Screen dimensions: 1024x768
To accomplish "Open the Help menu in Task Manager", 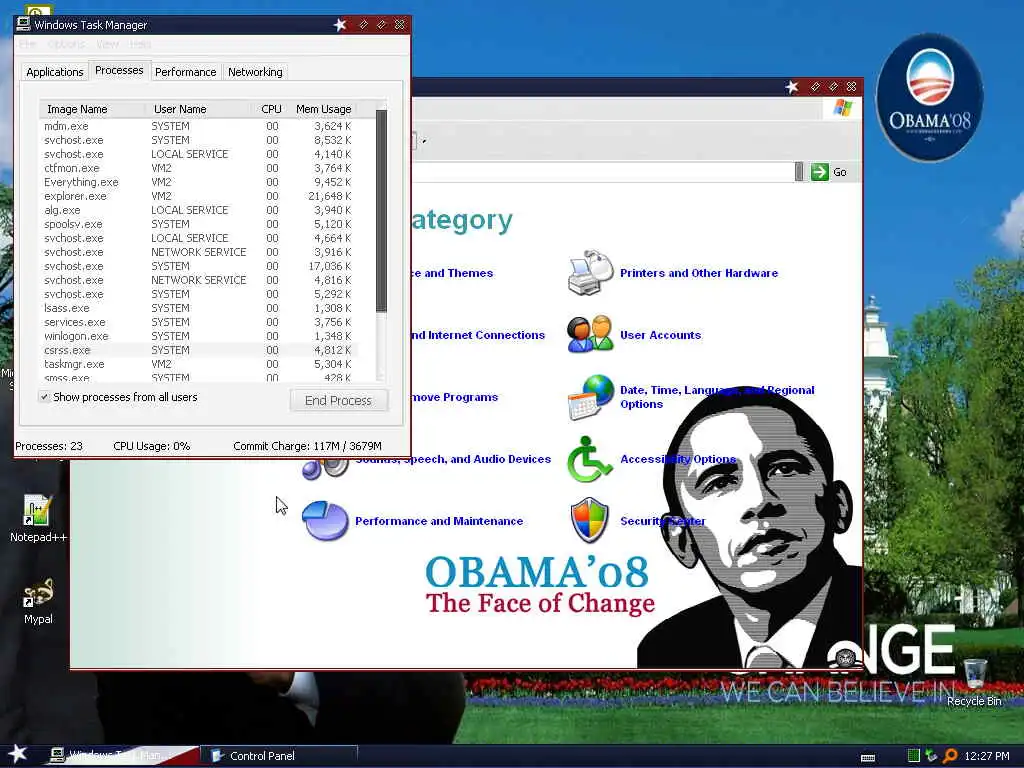I will click(x=140, y=44).
